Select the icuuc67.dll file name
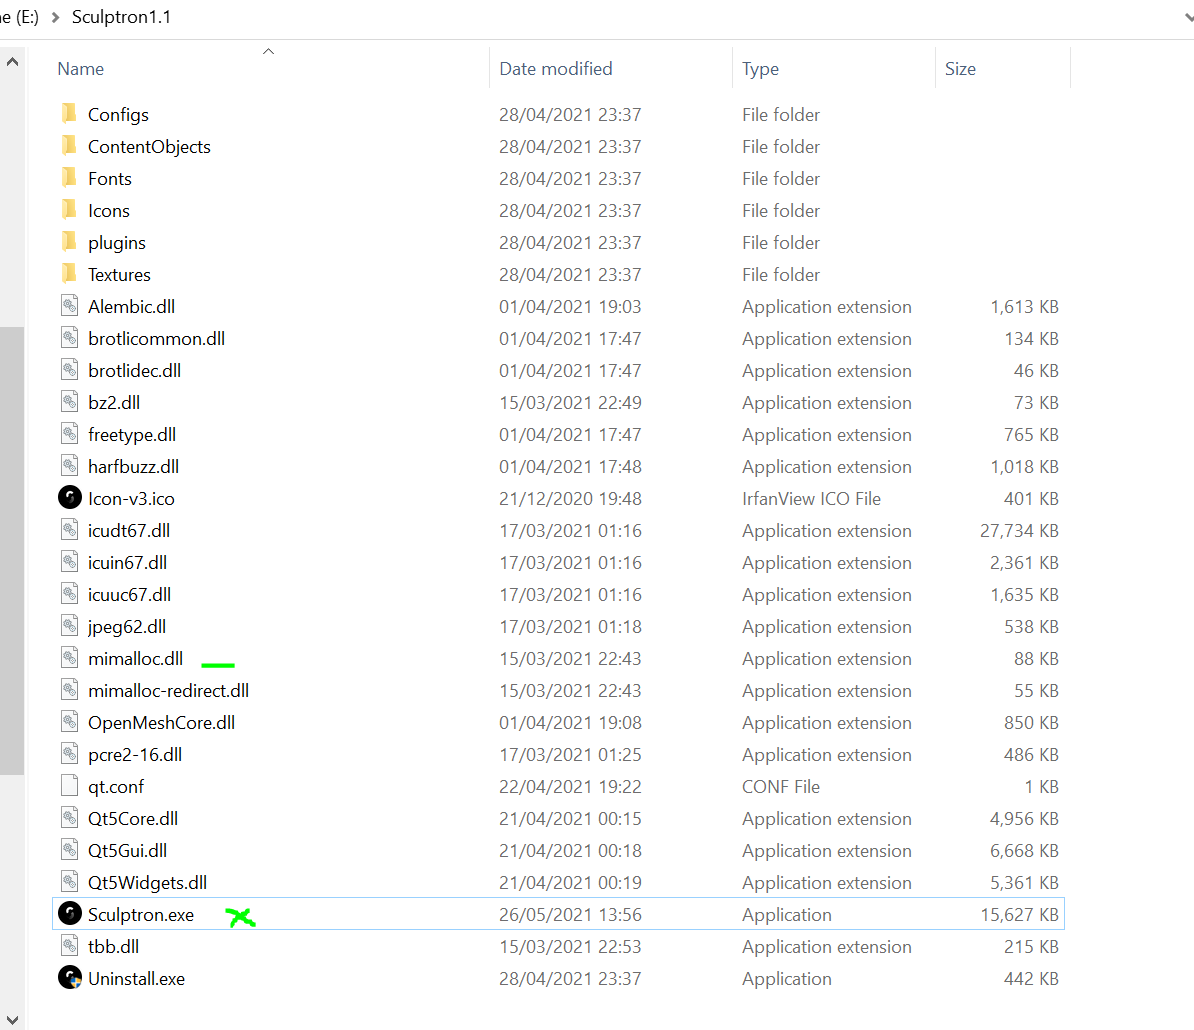 pos(129,595)
